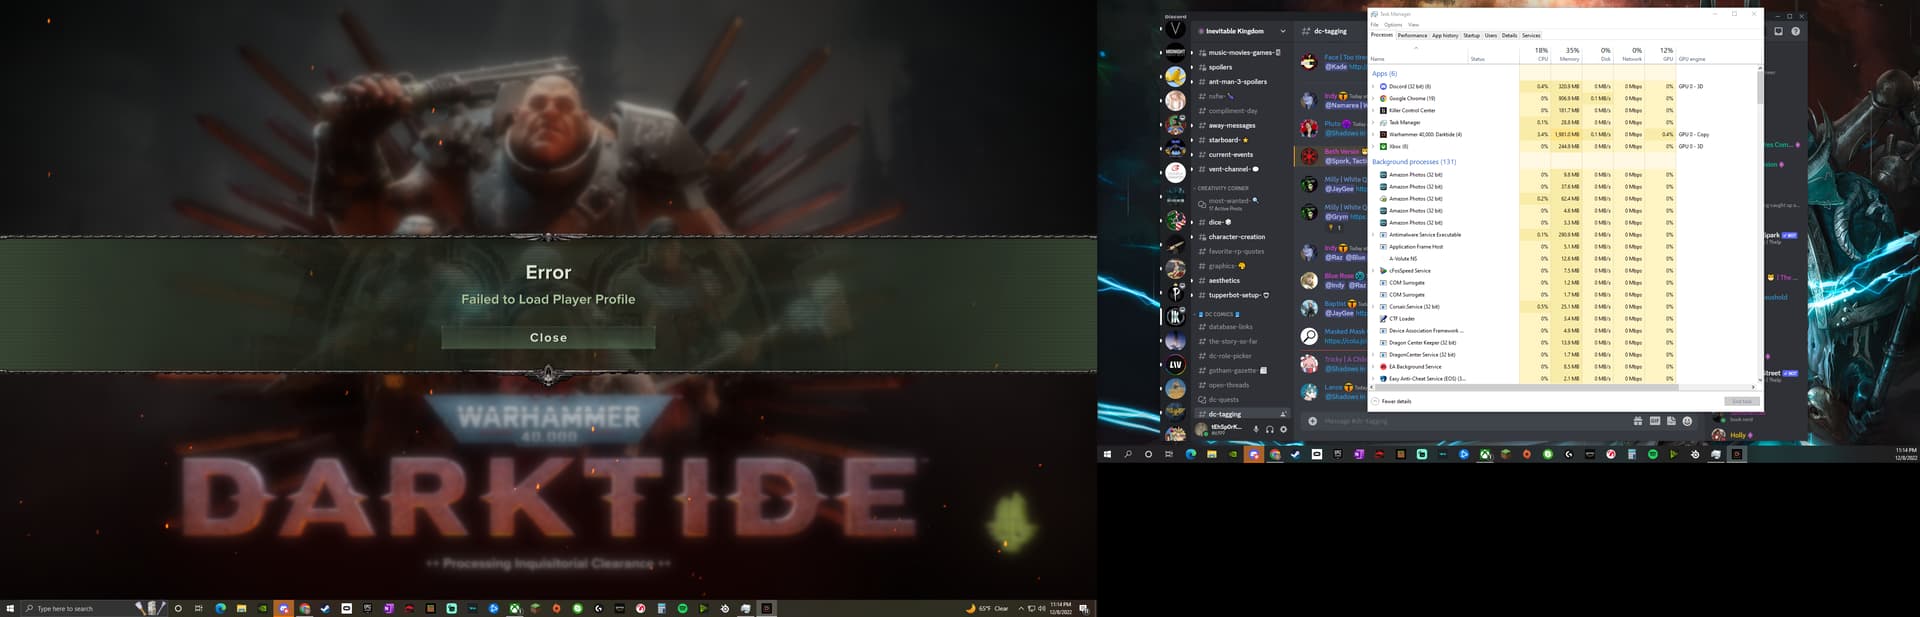Mute the microphone in Discord user panel
This screenshot has width=1920, height=617.
click(1256, 430)
